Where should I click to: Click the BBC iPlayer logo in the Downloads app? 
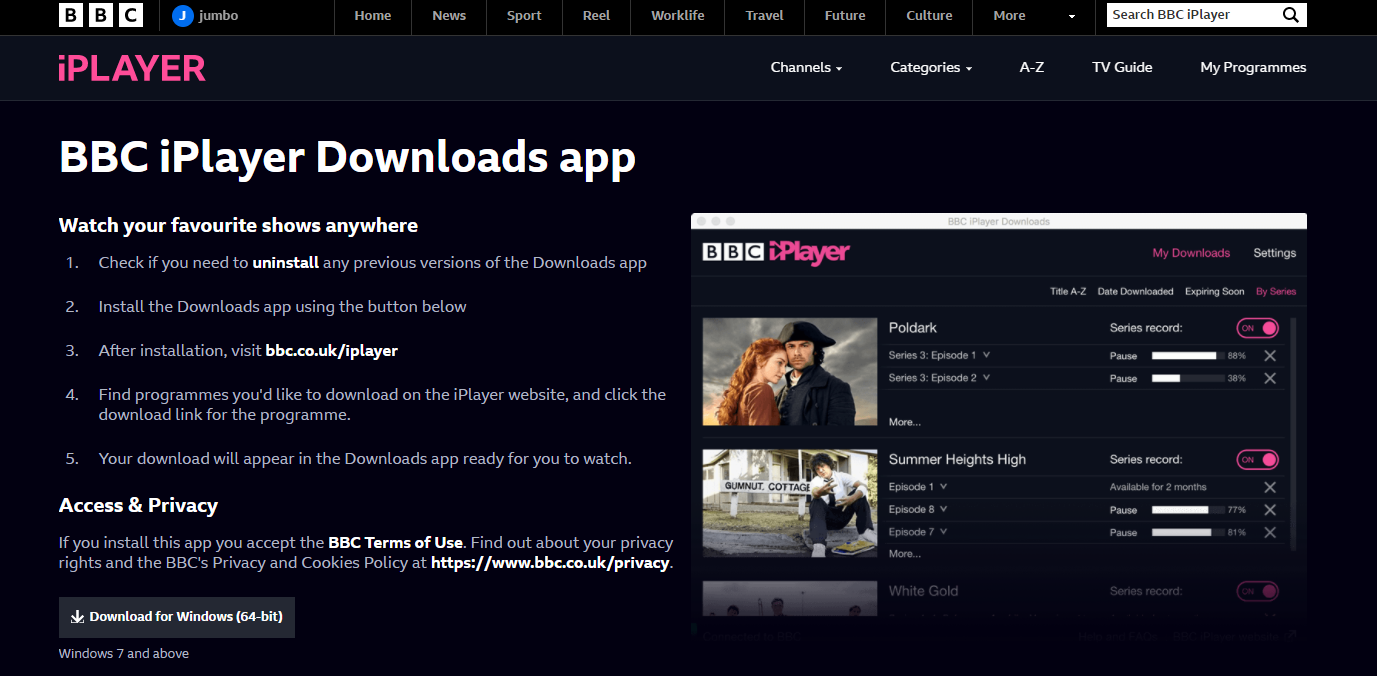pos(776,253)
